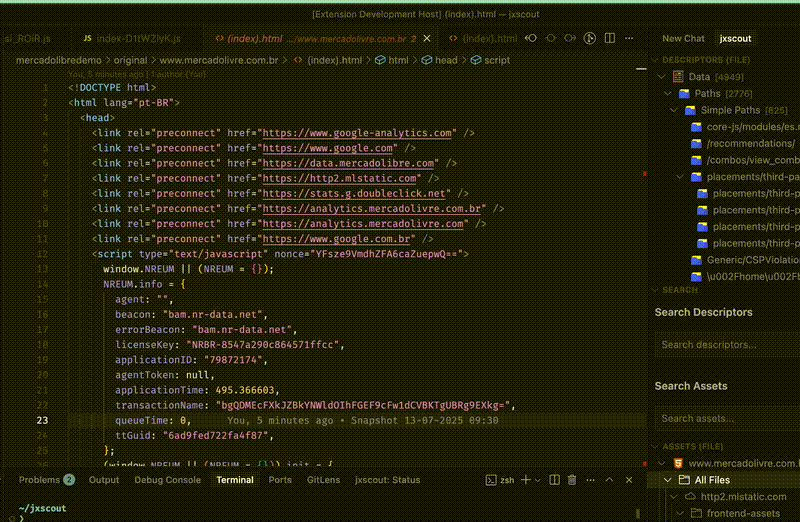Click the Search descriptors input field
Screen dimensions: 800x522
click(x=728, y=344)
